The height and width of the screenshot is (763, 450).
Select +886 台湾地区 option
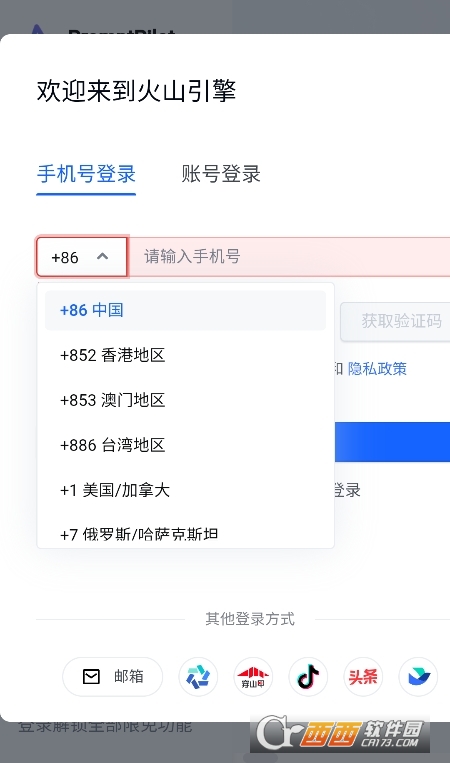[x=185, y=445]
